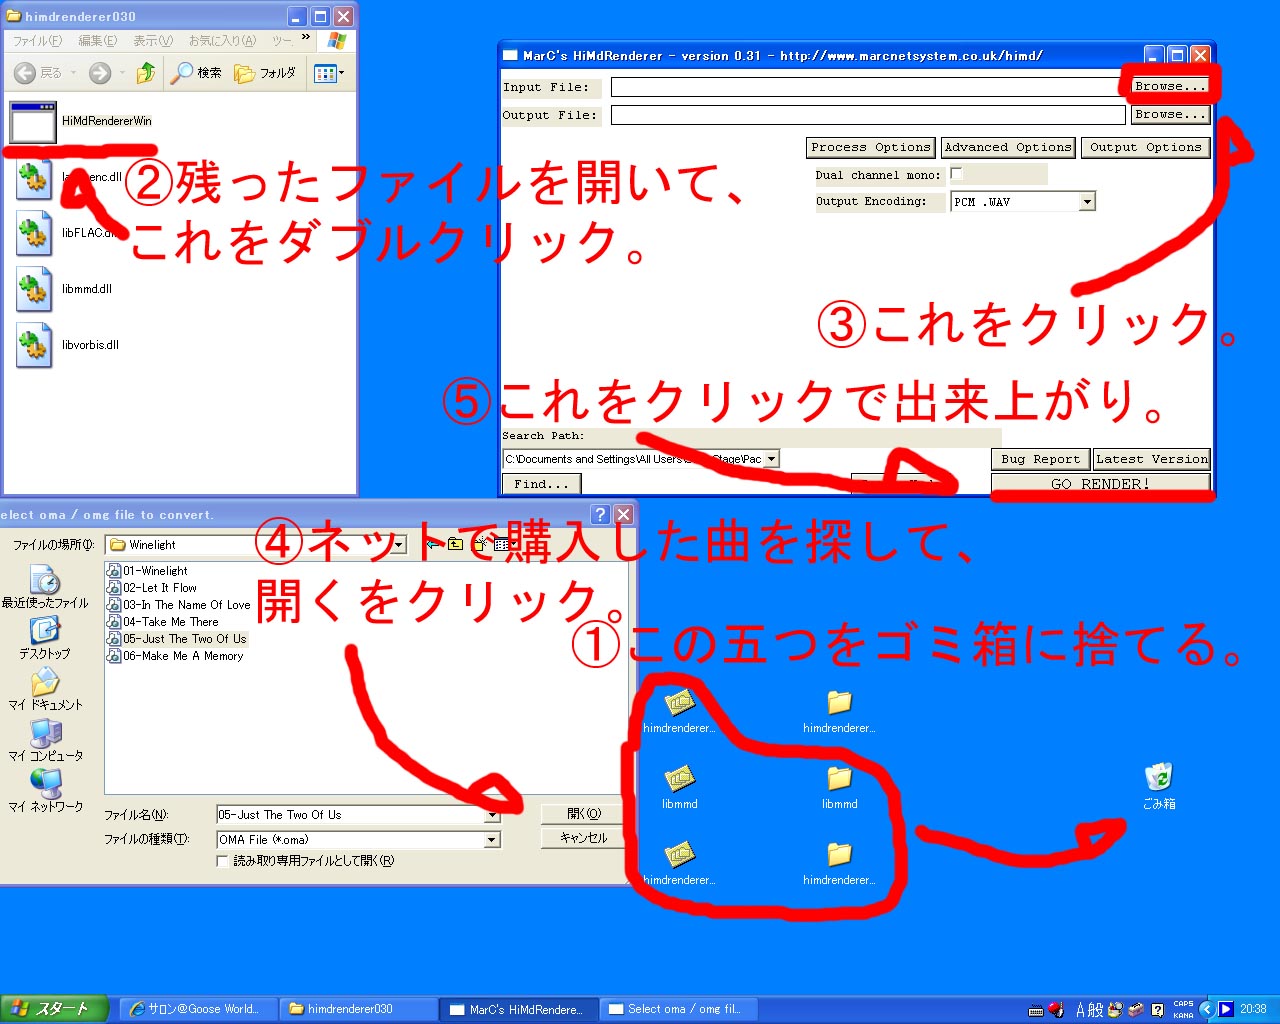Select the 01-Winelight file
The height and width of the screenshot is (1024, 1280).
pyautogui.click(x=147, y=571)
